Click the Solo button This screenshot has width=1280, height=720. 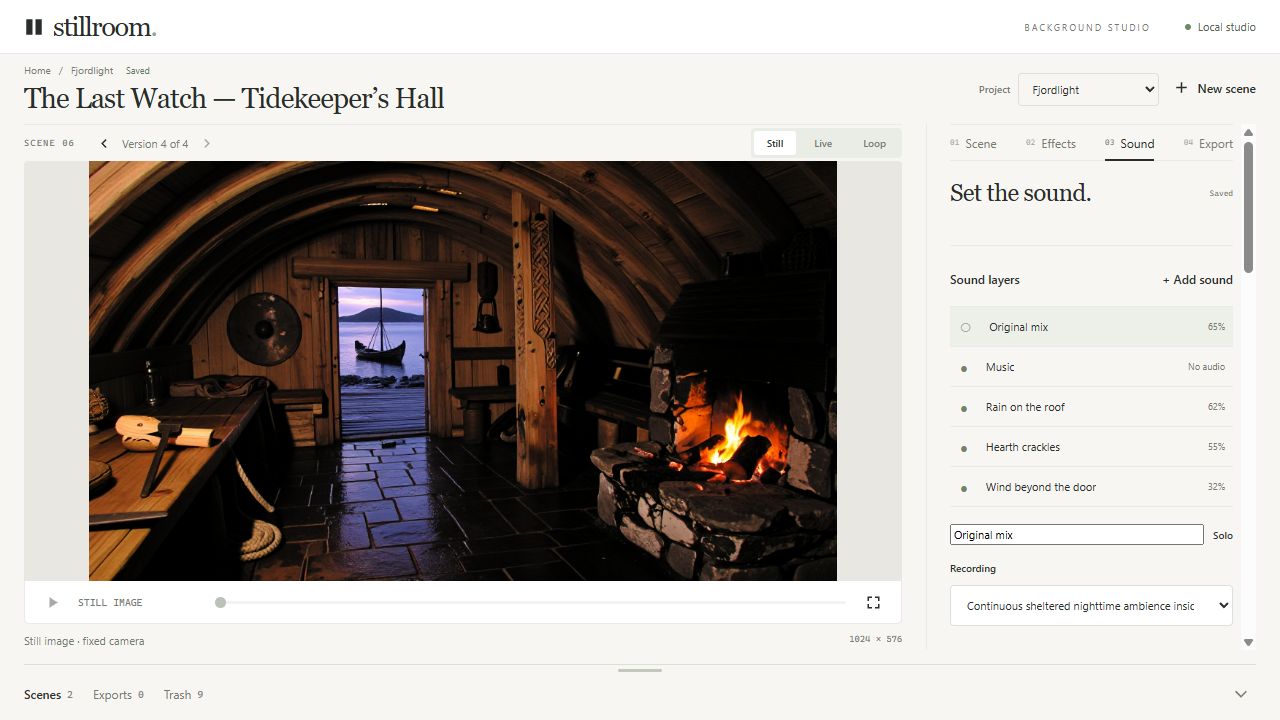(1223, 535)
